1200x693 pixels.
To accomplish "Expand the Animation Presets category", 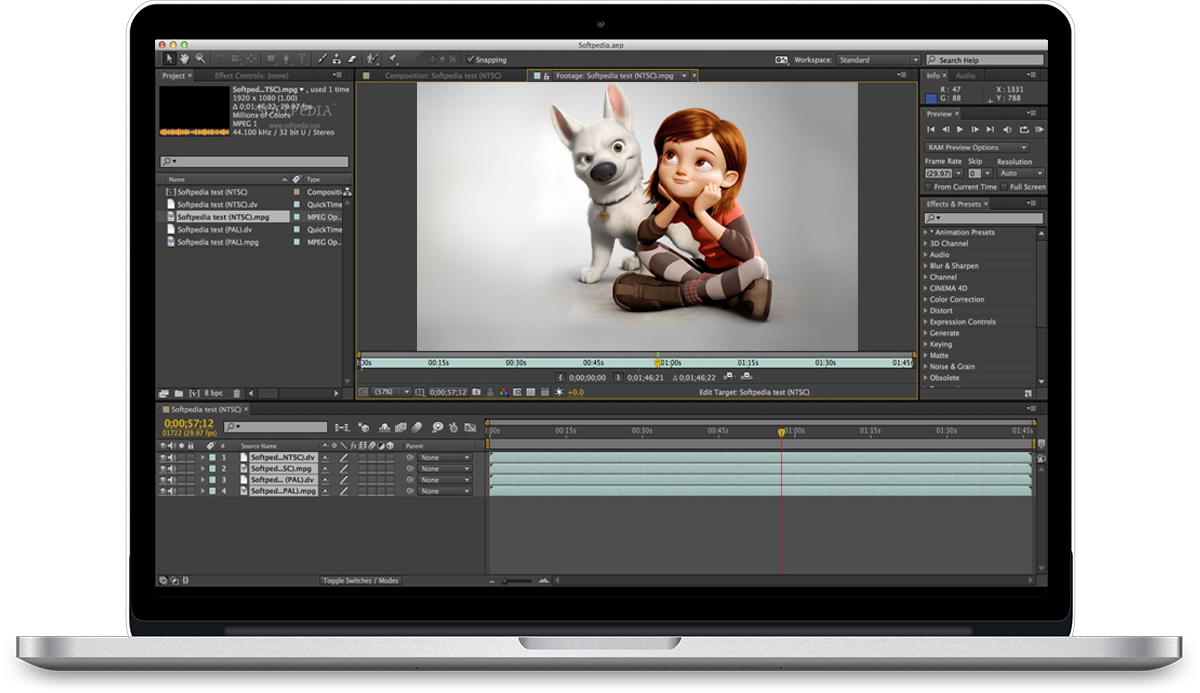I will point(925,233).
